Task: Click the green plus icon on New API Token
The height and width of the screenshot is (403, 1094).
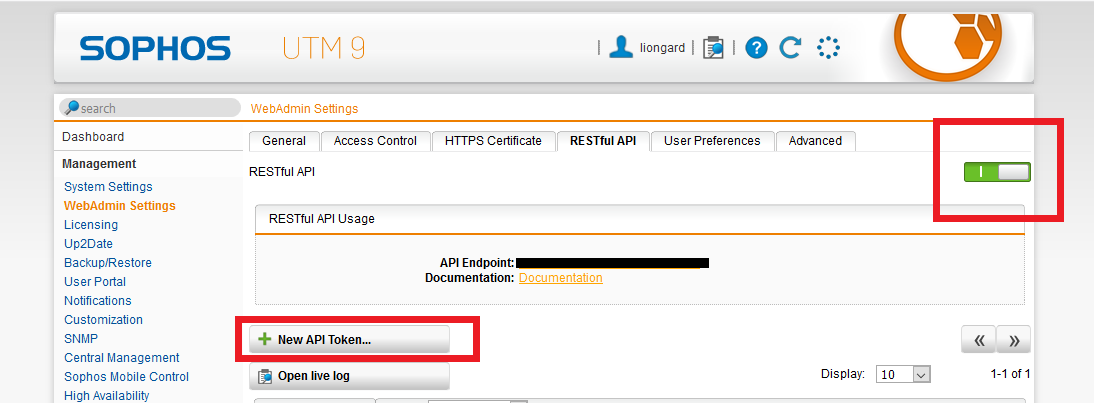Action: point(264,340)
